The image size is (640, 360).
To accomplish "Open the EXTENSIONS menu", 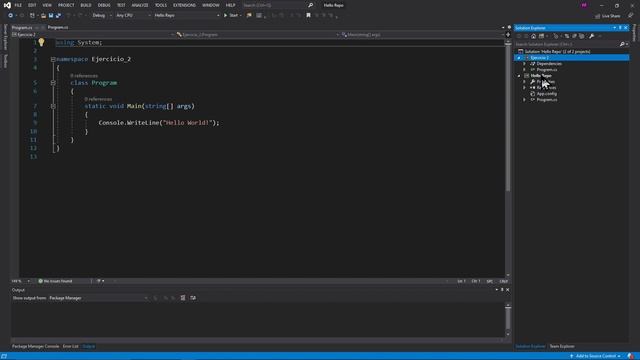I will [184, 5].
